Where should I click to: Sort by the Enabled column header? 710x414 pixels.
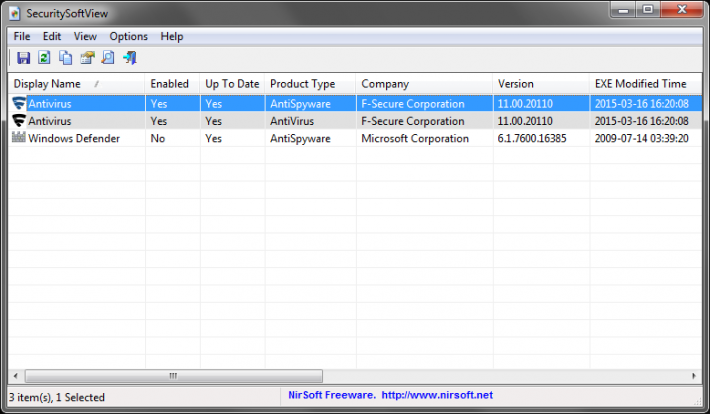(x=173, y=84)
